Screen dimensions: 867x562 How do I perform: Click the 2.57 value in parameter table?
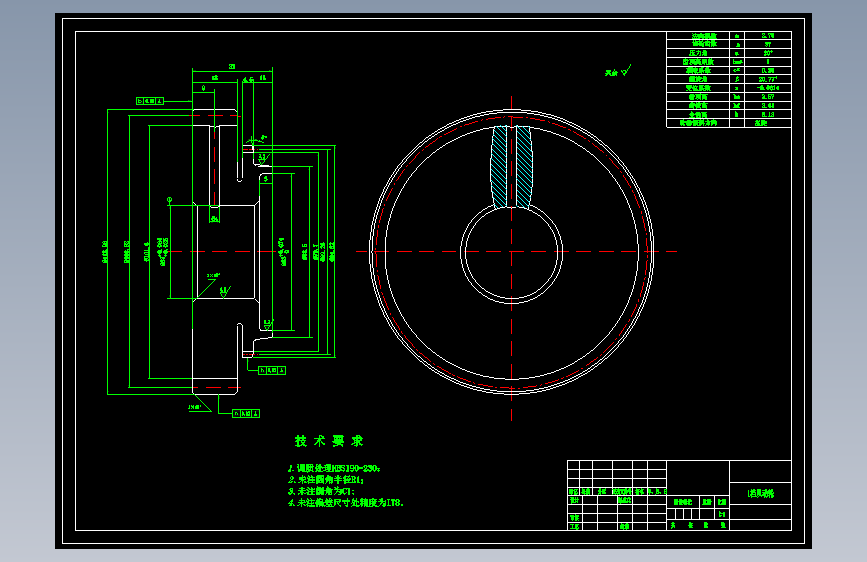(x=767, y=97)
